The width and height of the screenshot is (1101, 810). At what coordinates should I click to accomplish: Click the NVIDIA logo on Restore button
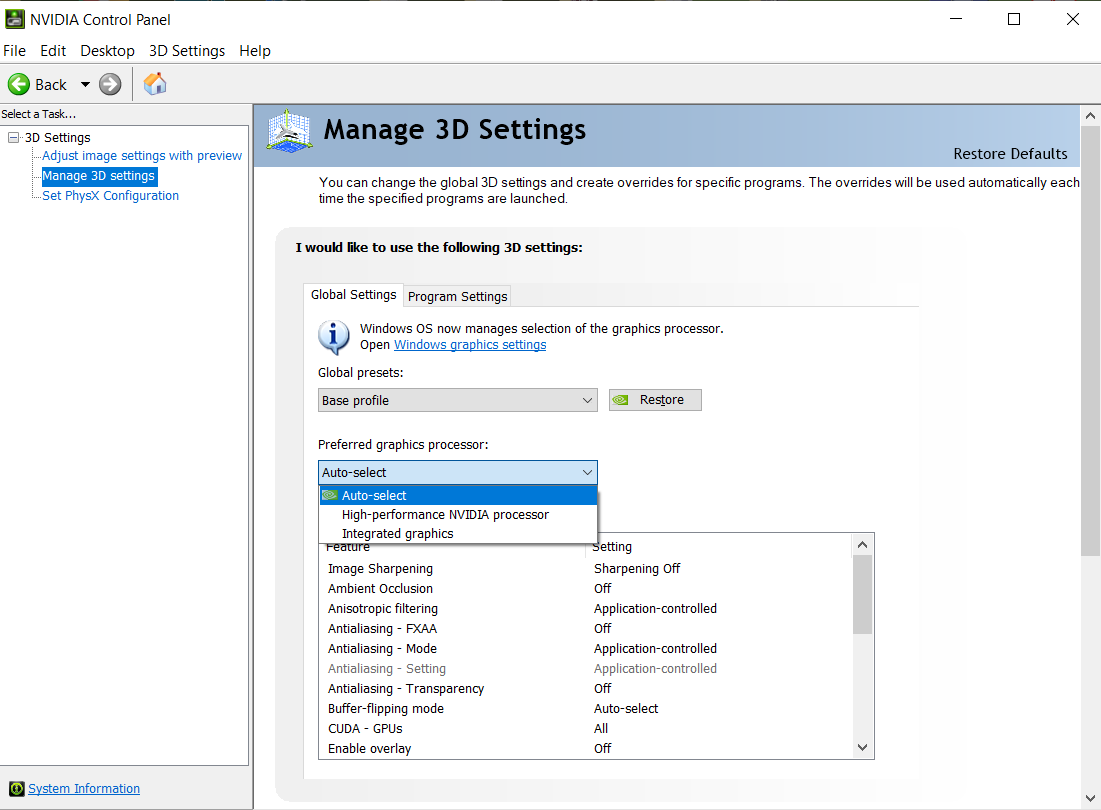621,400
